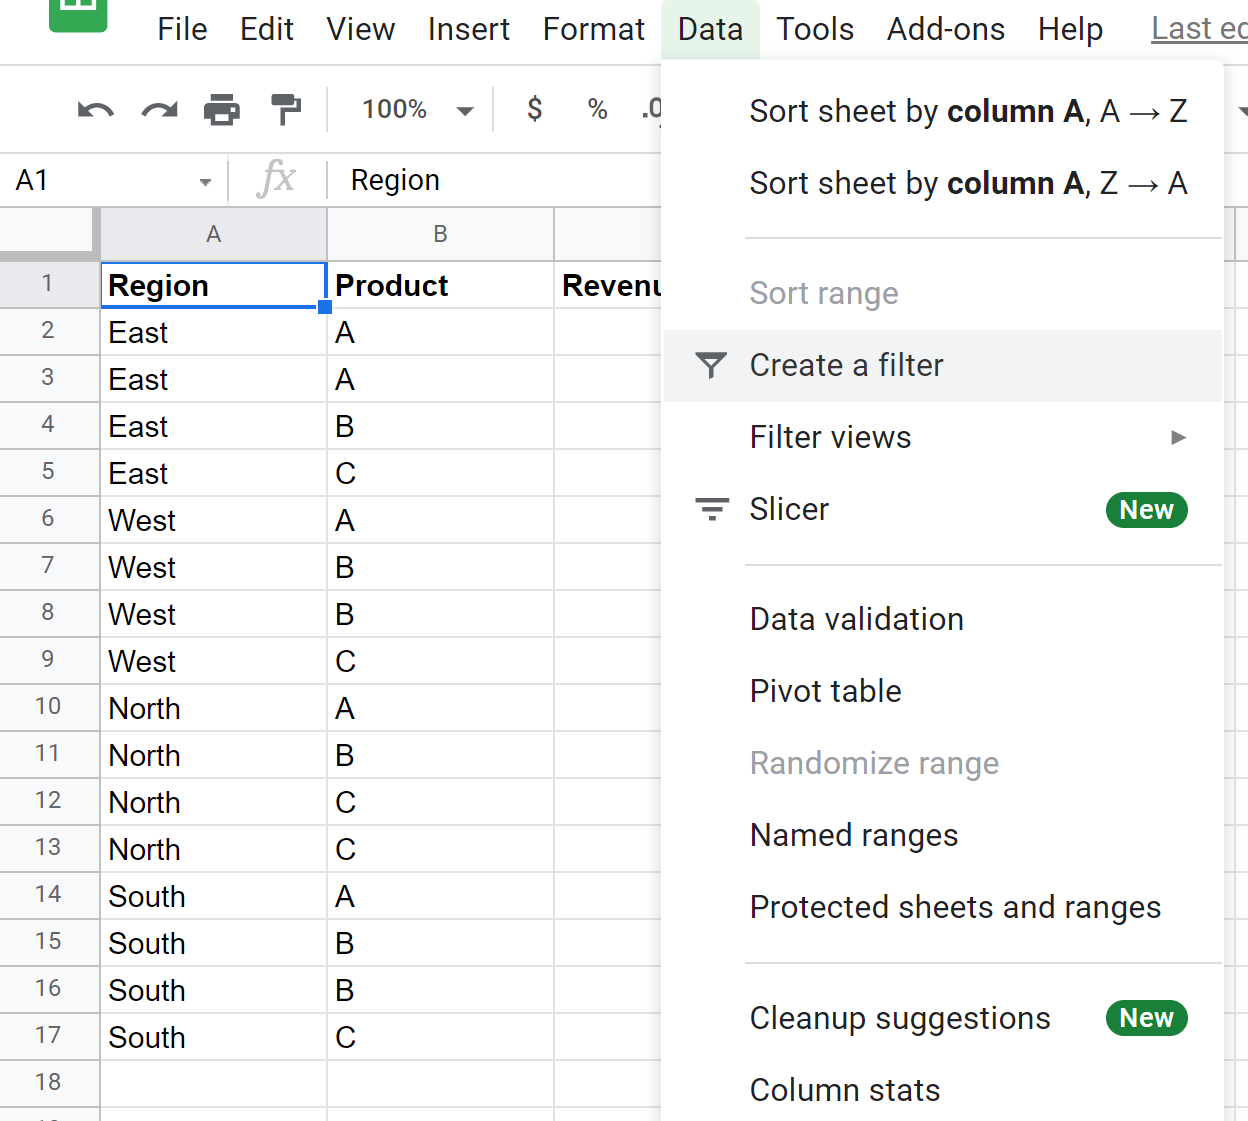1248x1121 pixels.
Task: Select Pivot table menu option
Action: click(825, 692)
